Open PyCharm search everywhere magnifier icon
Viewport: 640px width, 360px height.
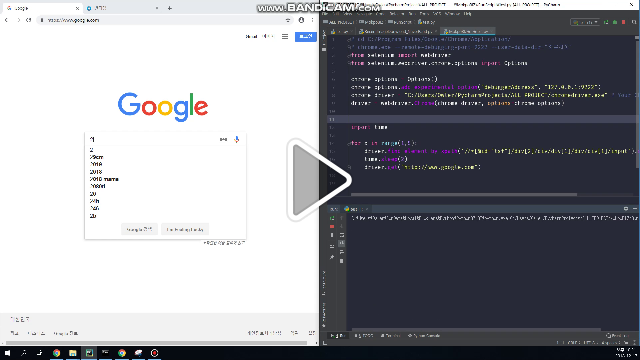tap(634, 22)
